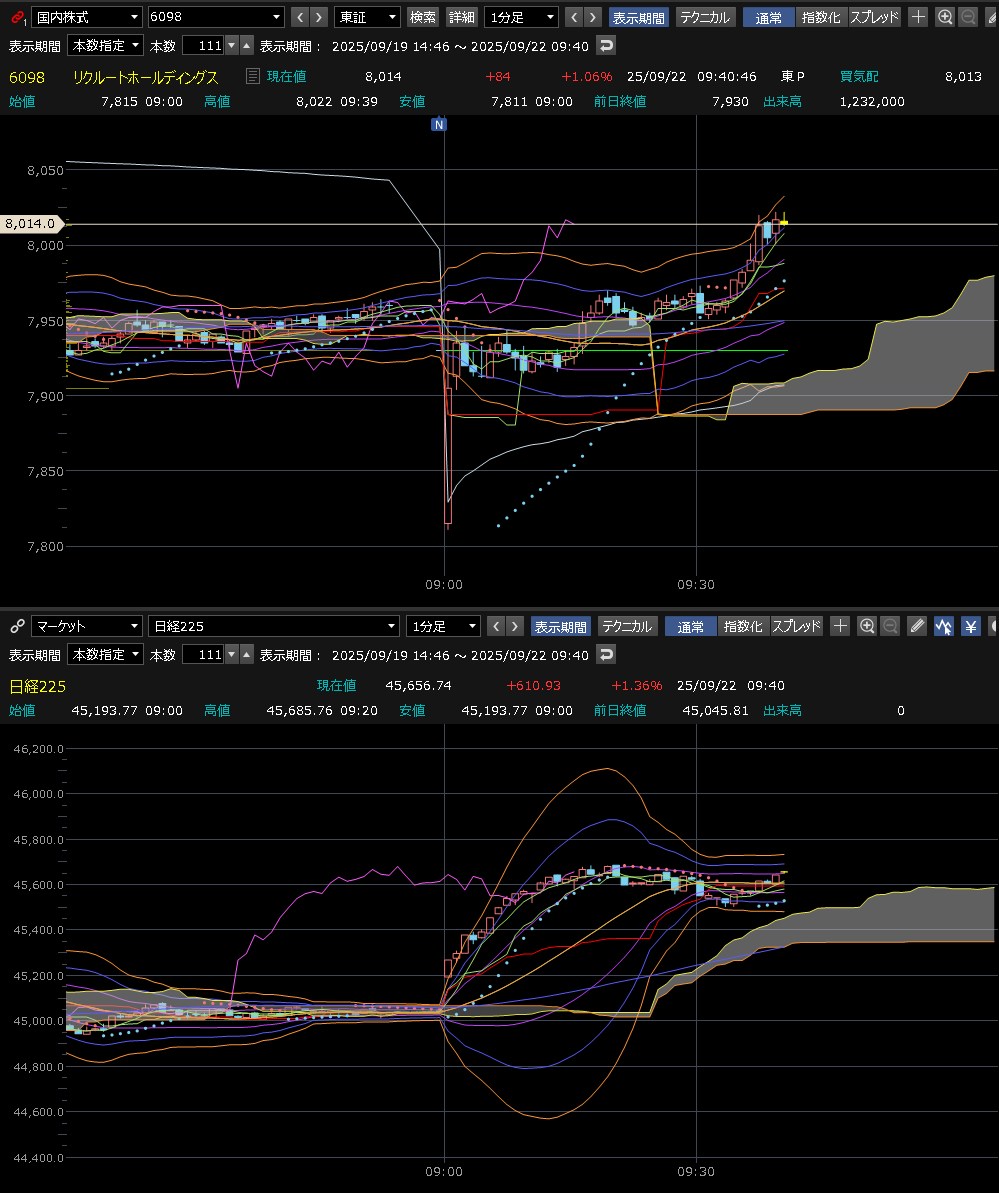The width and height of the screenshot is (999, 1193).
Task: Click the chain link icon in Nikkei chart
Action: 17,626
